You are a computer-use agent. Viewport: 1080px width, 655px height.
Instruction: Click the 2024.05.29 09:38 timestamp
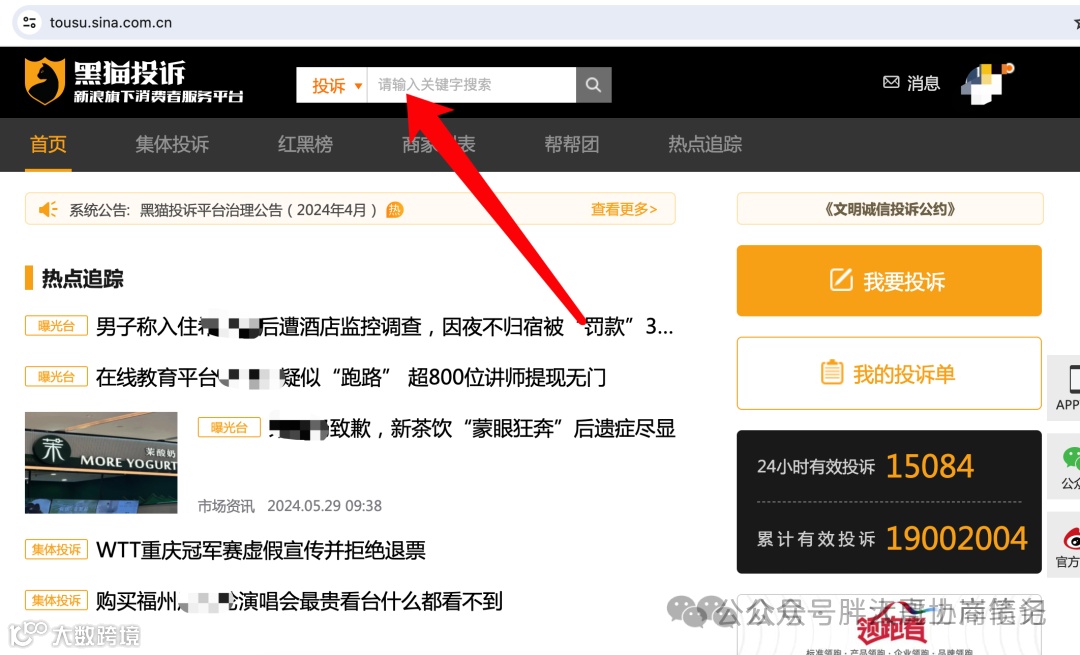pyautogui.click(x=324, y=506)
